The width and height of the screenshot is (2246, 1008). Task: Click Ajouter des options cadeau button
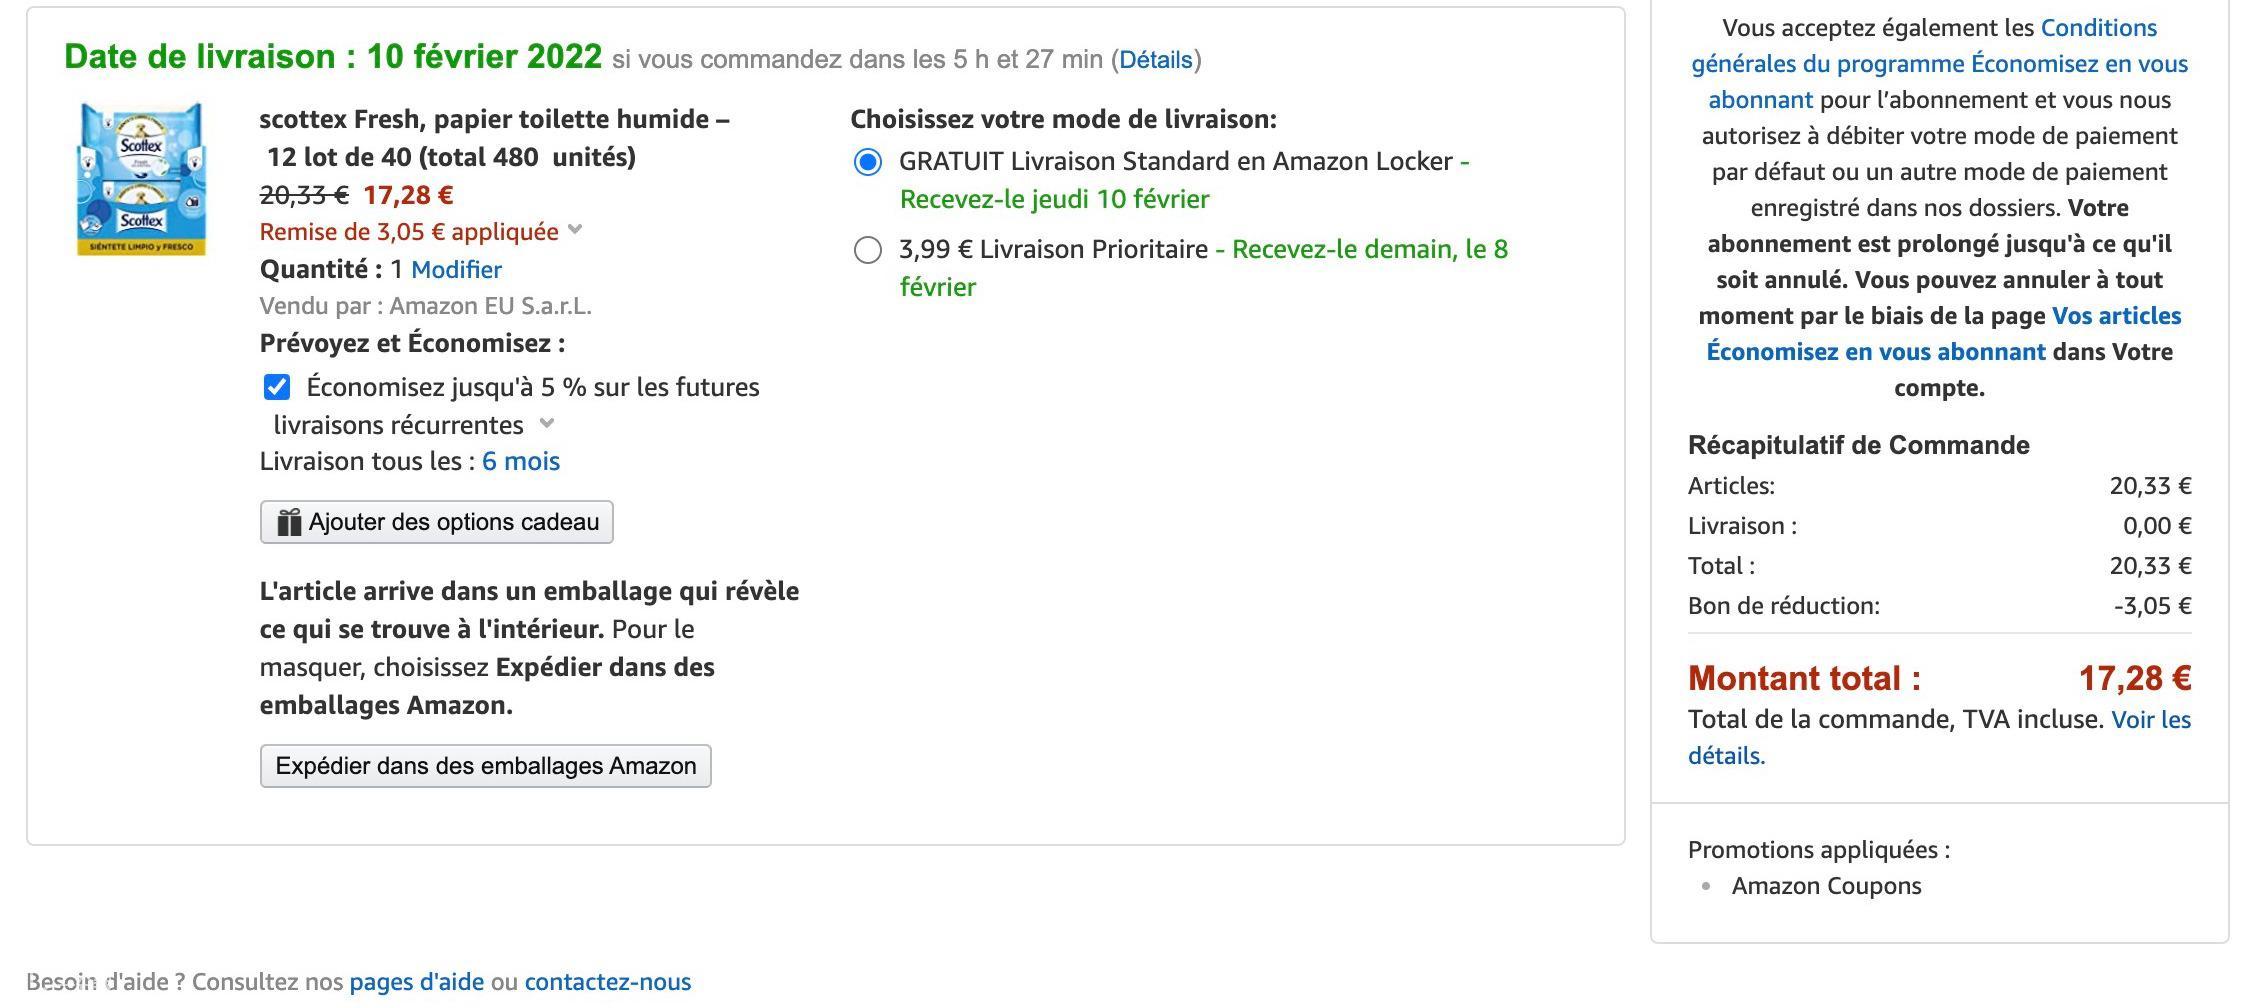(436, 522)
